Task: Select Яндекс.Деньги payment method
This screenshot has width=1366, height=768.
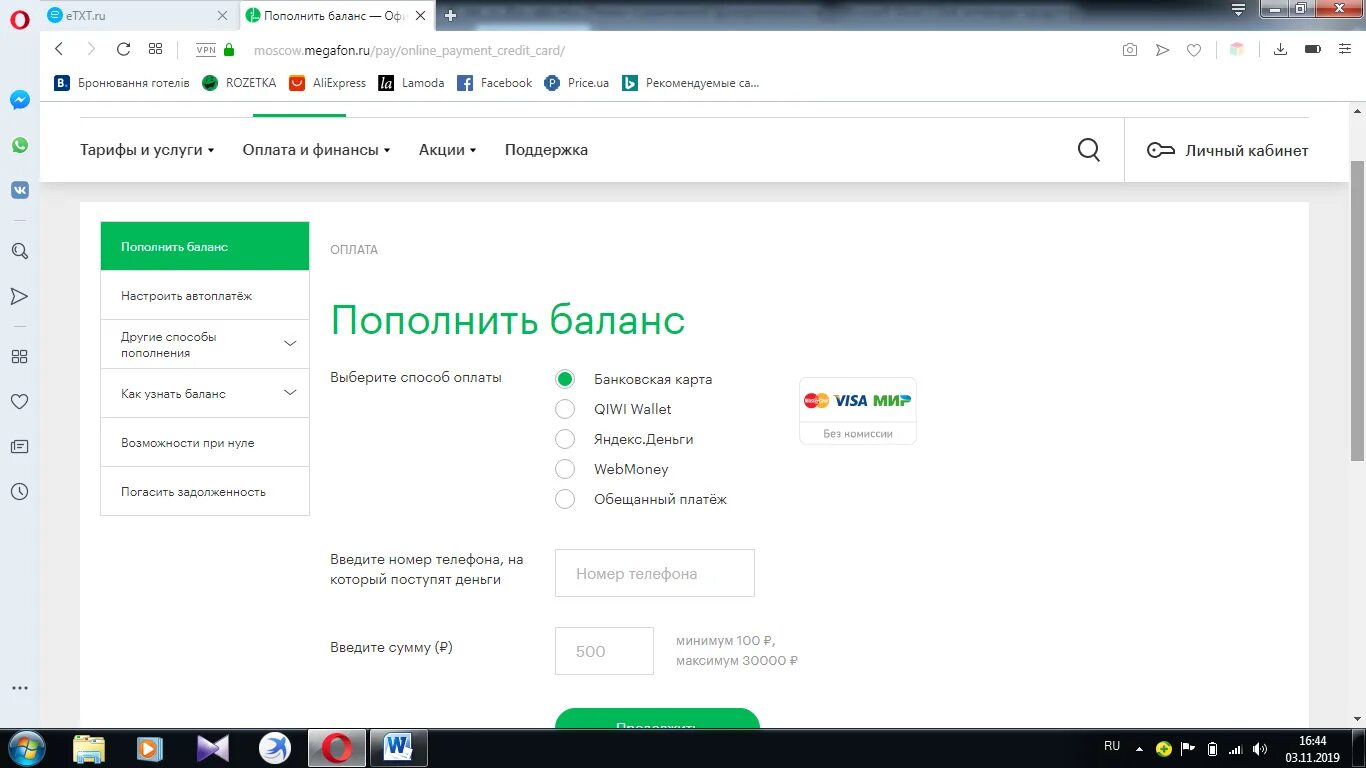Action: point(565,439)
